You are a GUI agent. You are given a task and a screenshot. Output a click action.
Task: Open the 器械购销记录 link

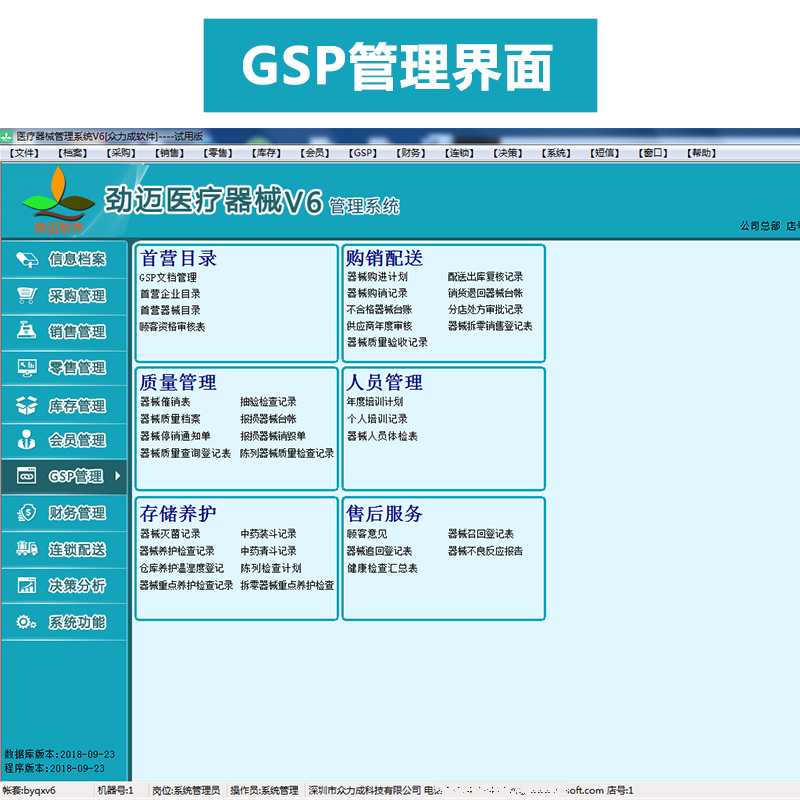pyautogui.click(x=377, y=293)
